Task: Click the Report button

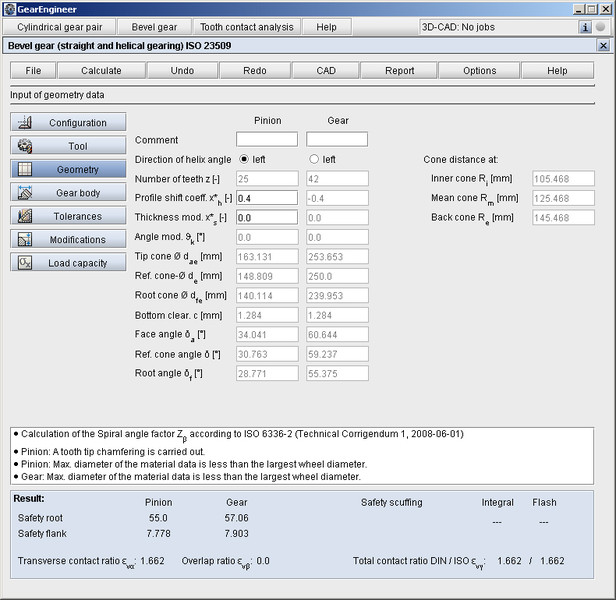Action: point(399,71)
